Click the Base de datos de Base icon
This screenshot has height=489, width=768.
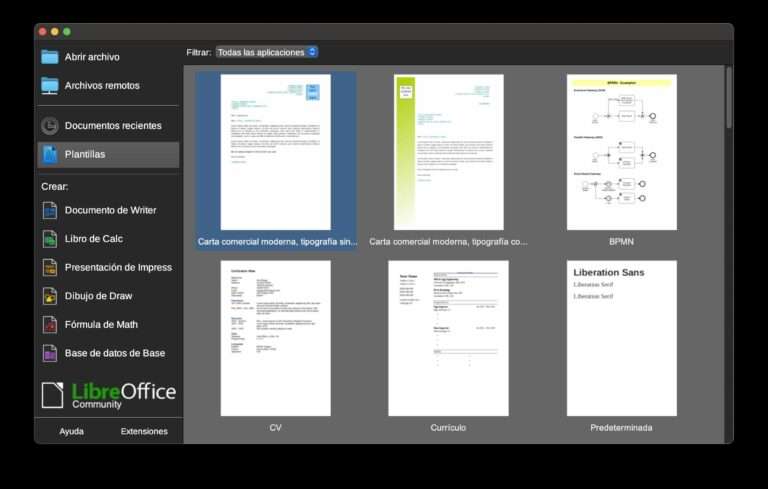coord(50,353)
